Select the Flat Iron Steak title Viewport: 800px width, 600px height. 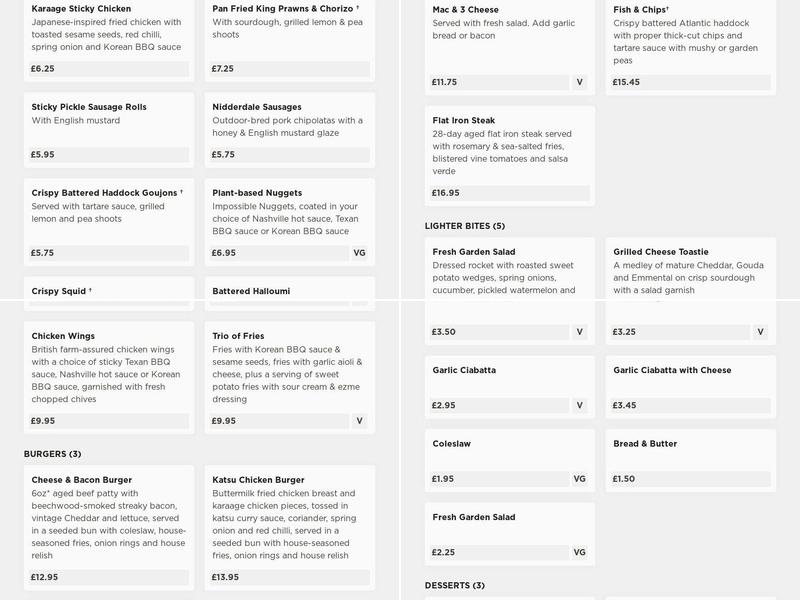[464, 121]
